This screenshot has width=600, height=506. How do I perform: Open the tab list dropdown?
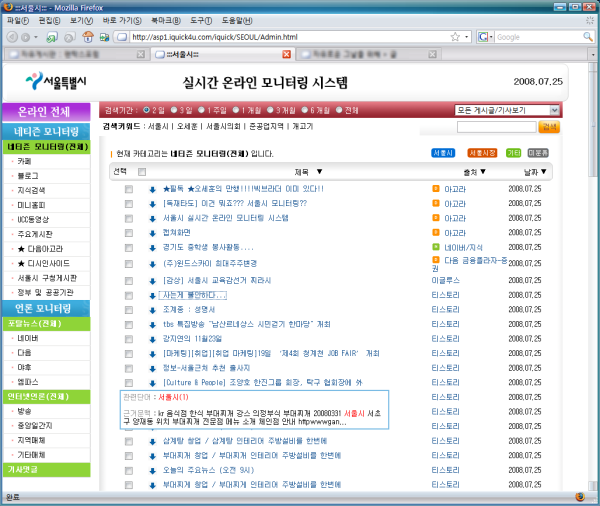(593, 54)
